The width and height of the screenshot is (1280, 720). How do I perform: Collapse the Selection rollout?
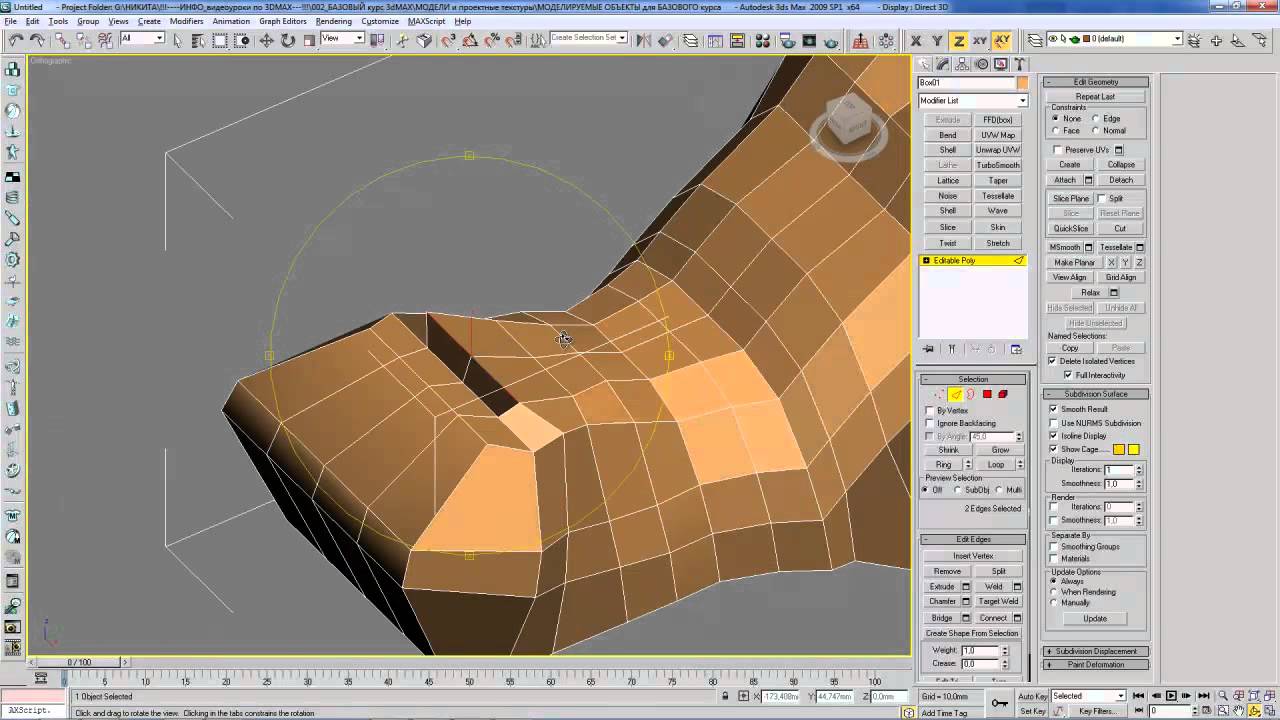(973, 379)
